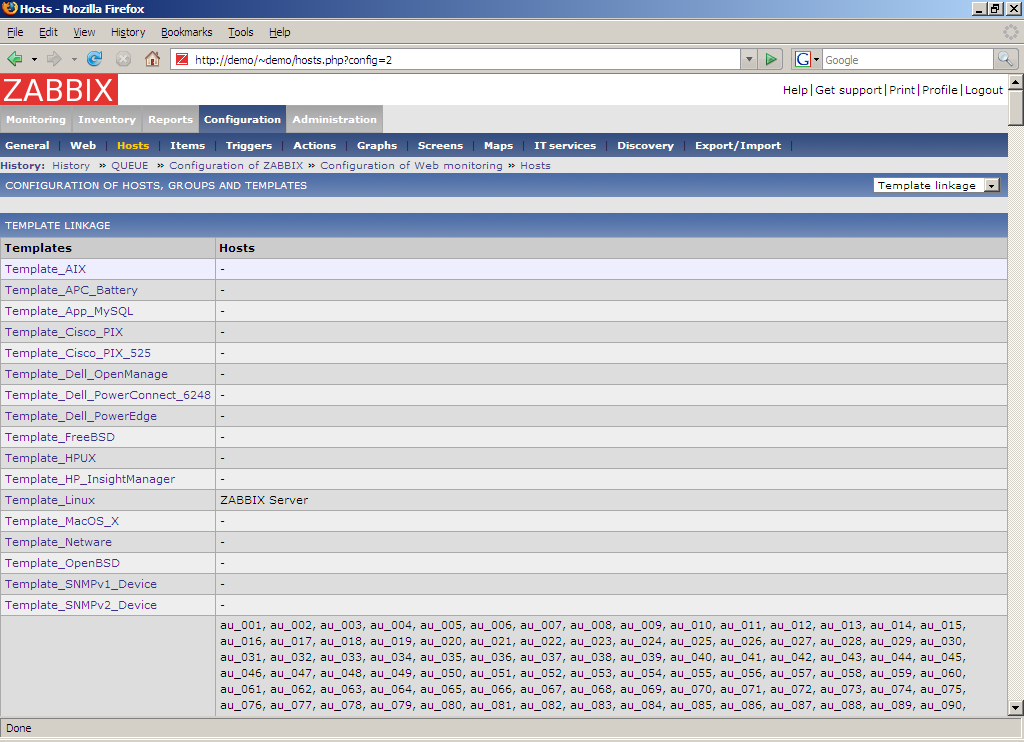The image size is (1024, 742).
Task: Open the View menu
Action: point(84,32)
